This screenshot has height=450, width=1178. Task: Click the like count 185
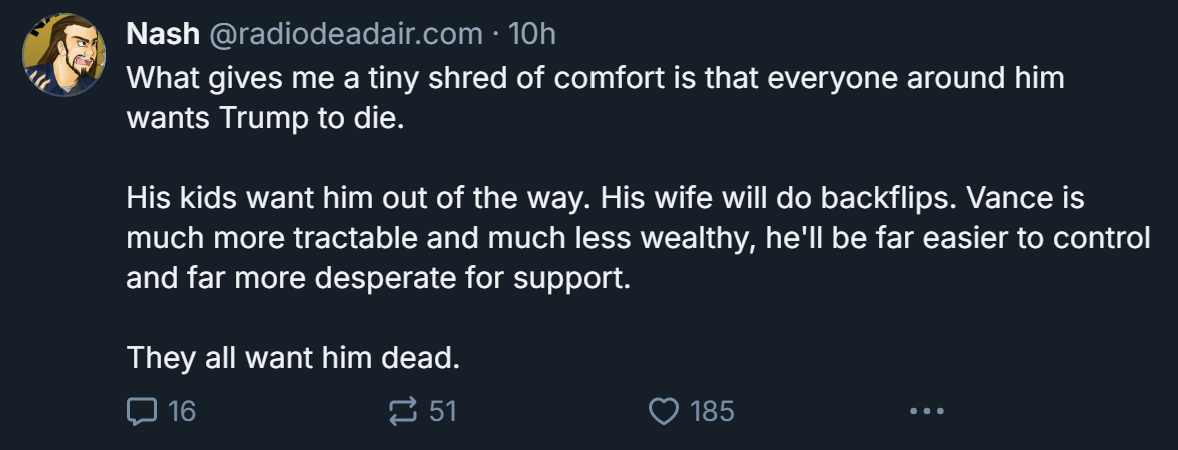point(712,411)
